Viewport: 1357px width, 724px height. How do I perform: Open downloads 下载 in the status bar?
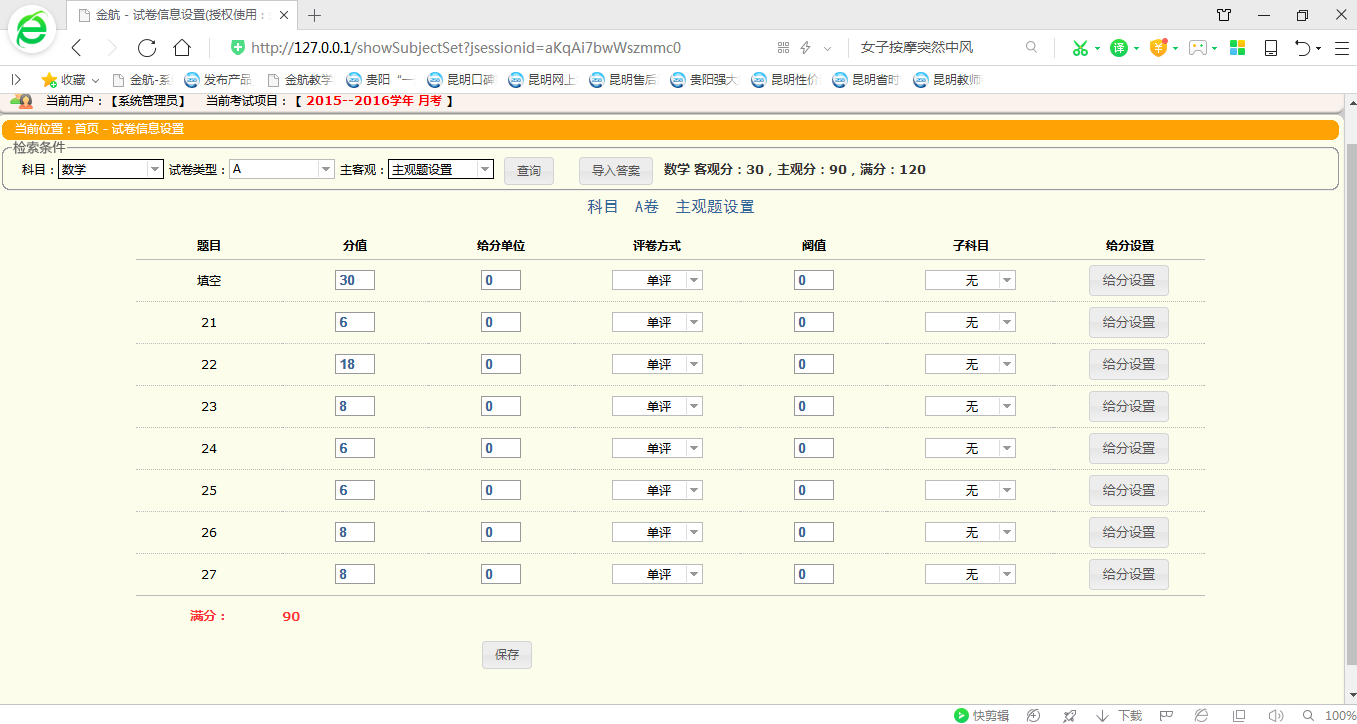[x=1119, y=715]
